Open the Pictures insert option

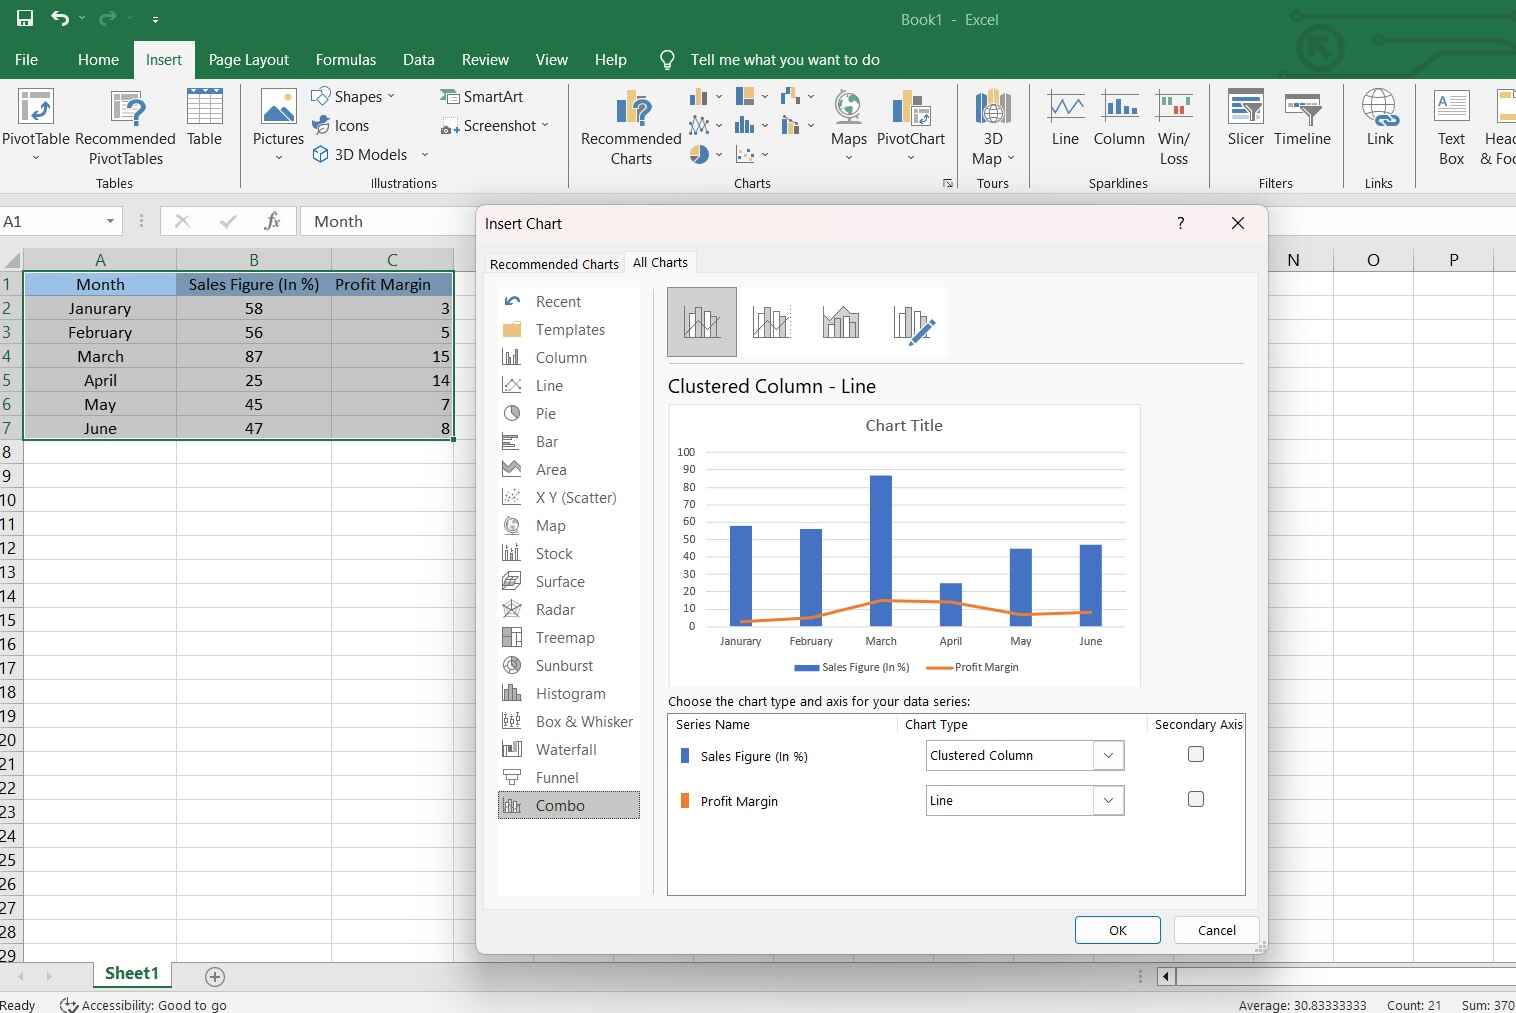(x=278, y=125)
